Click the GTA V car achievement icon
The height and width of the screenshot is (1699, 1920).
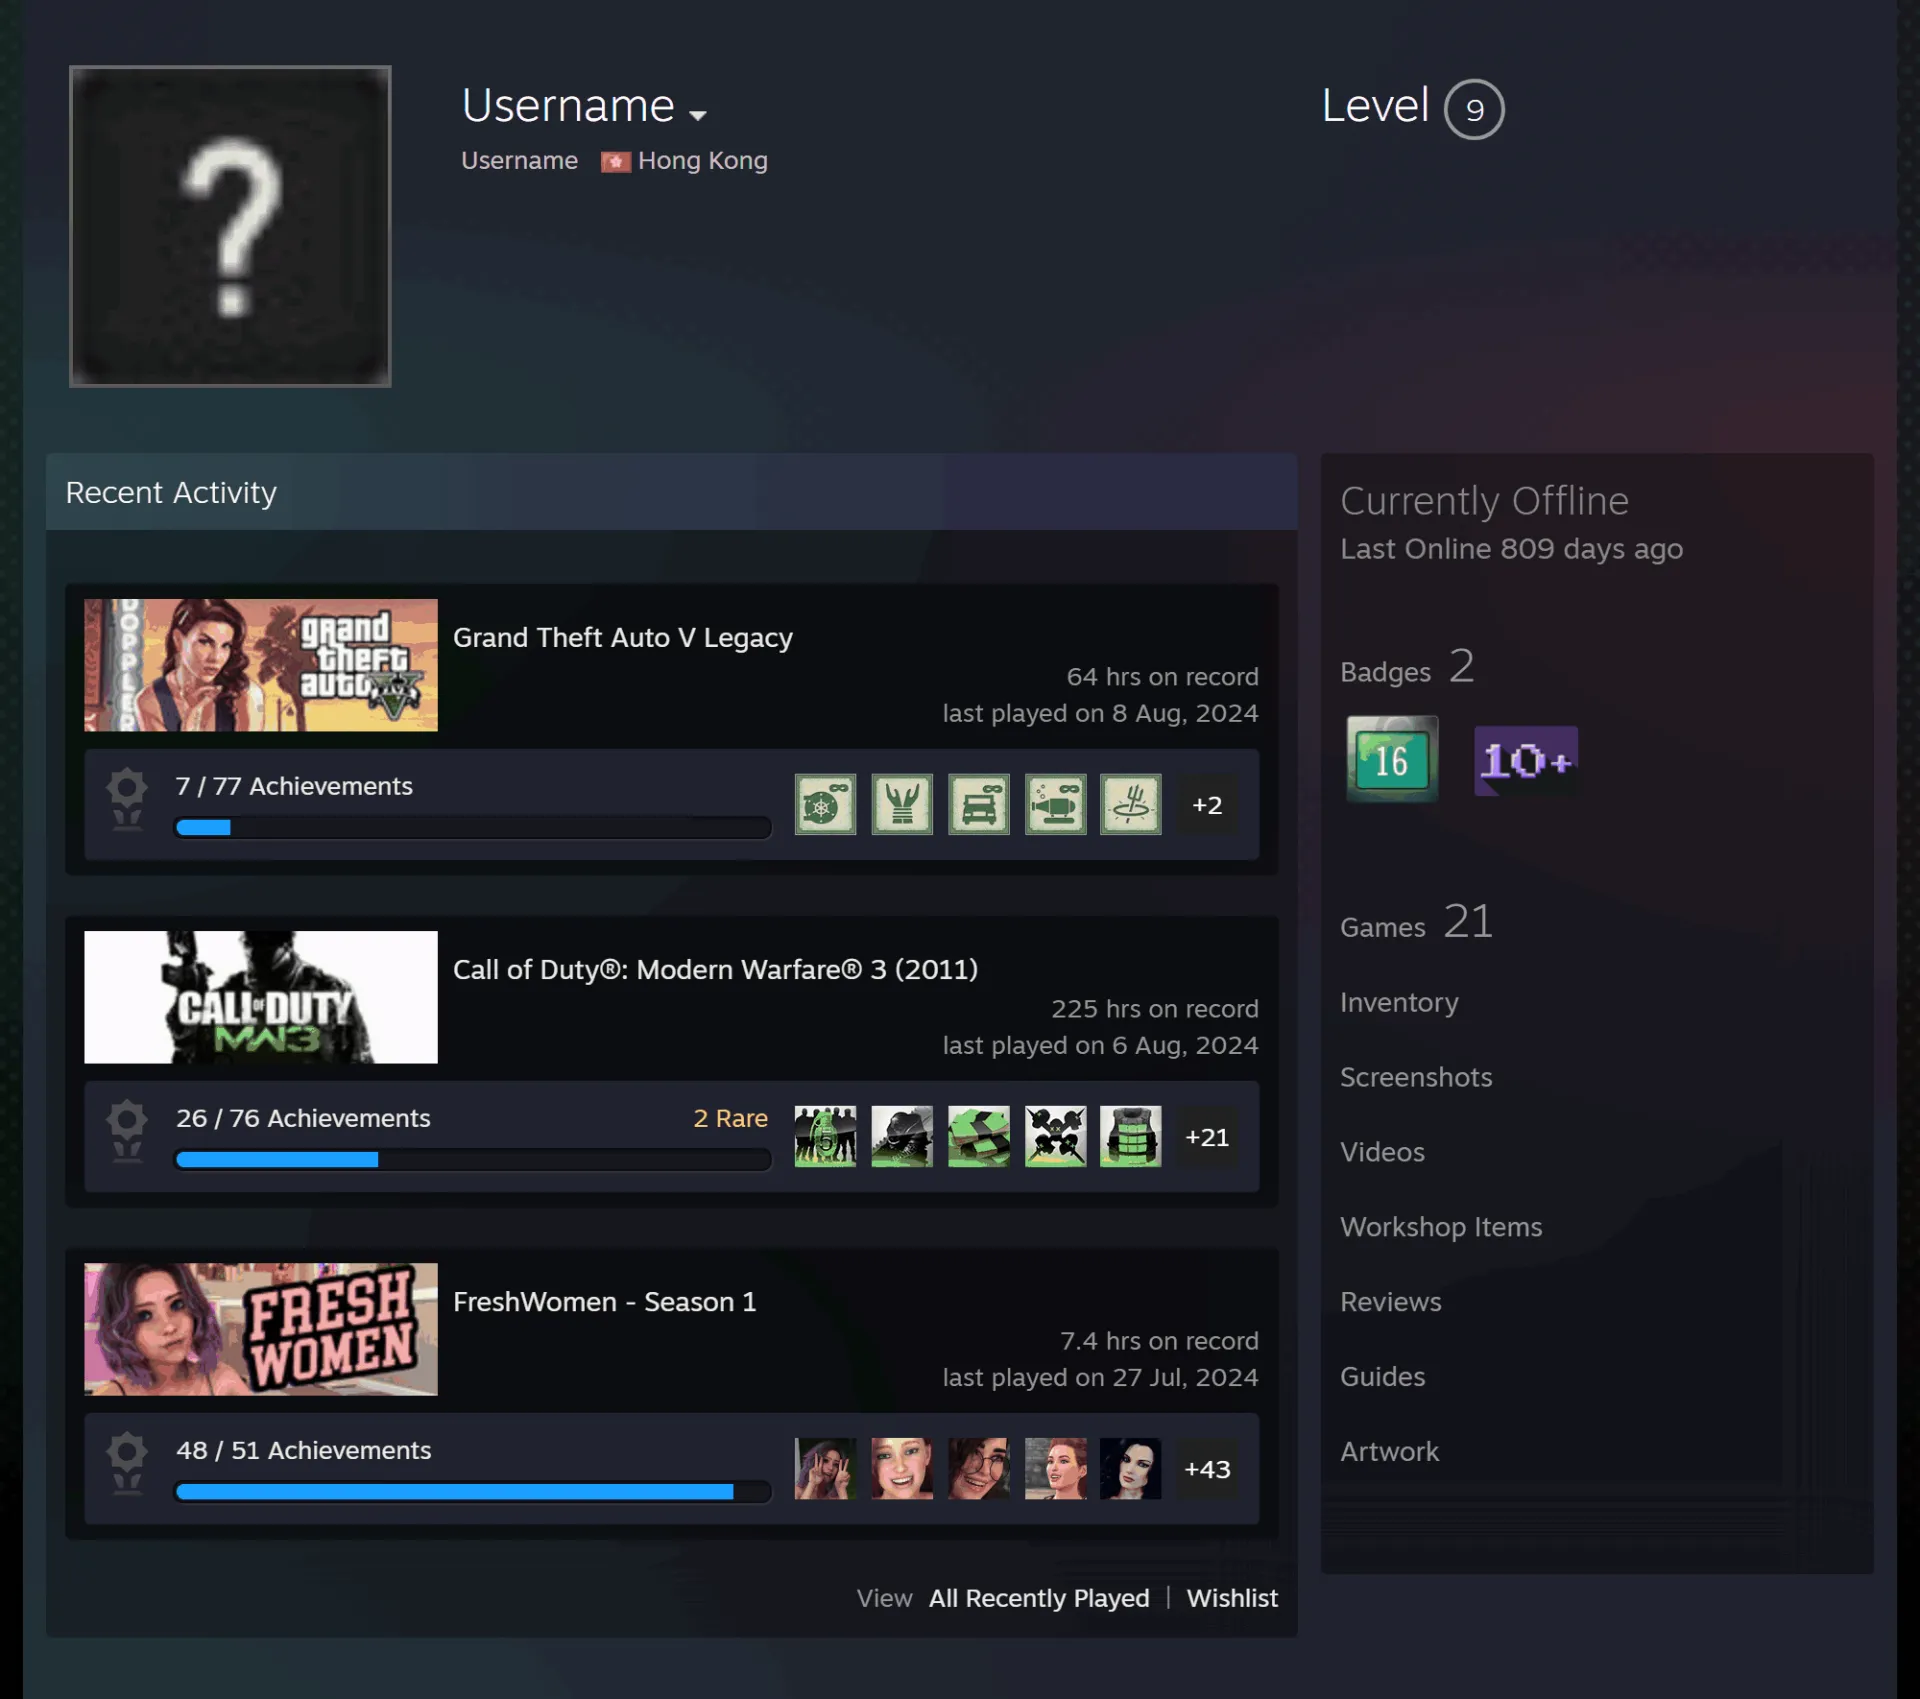pos(978,804)
